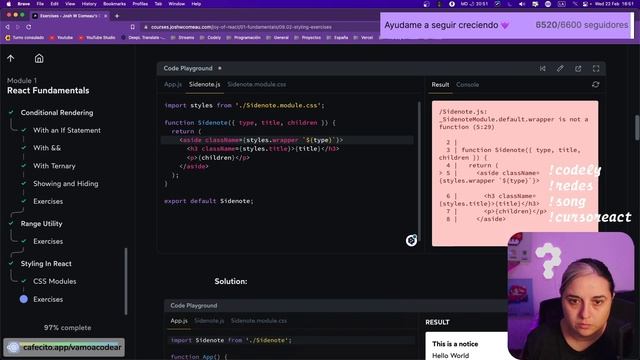Reset the code in the top Code Playground
The image size is (640, 360).
point(542,69)
